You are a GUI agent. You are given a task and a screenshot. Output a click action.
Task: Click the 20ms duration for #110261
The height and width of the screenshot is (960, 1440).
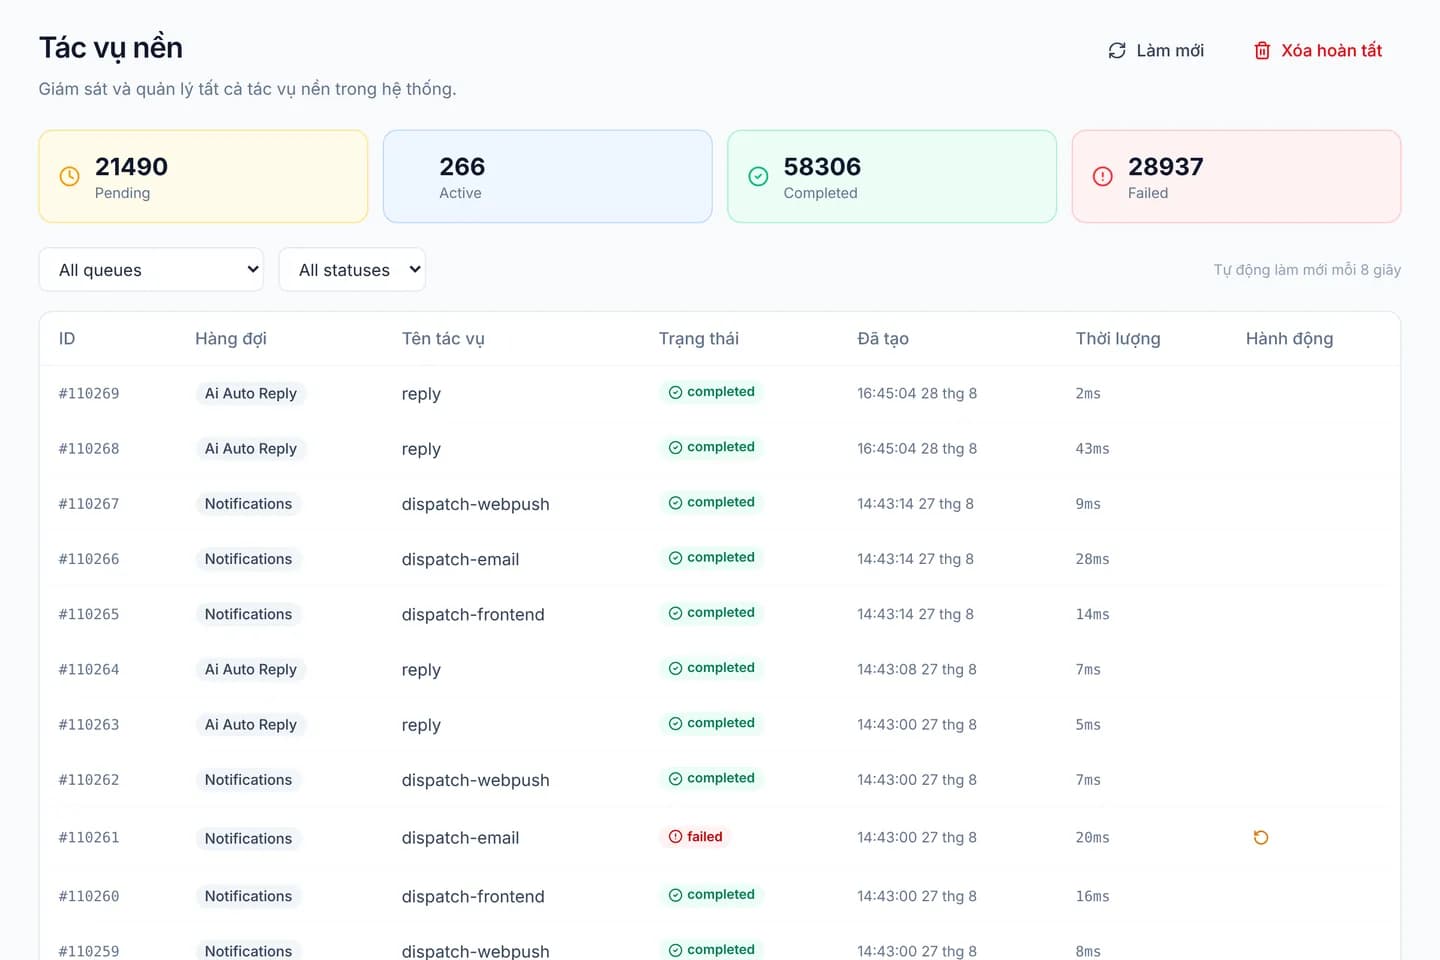coord(1093,838)
